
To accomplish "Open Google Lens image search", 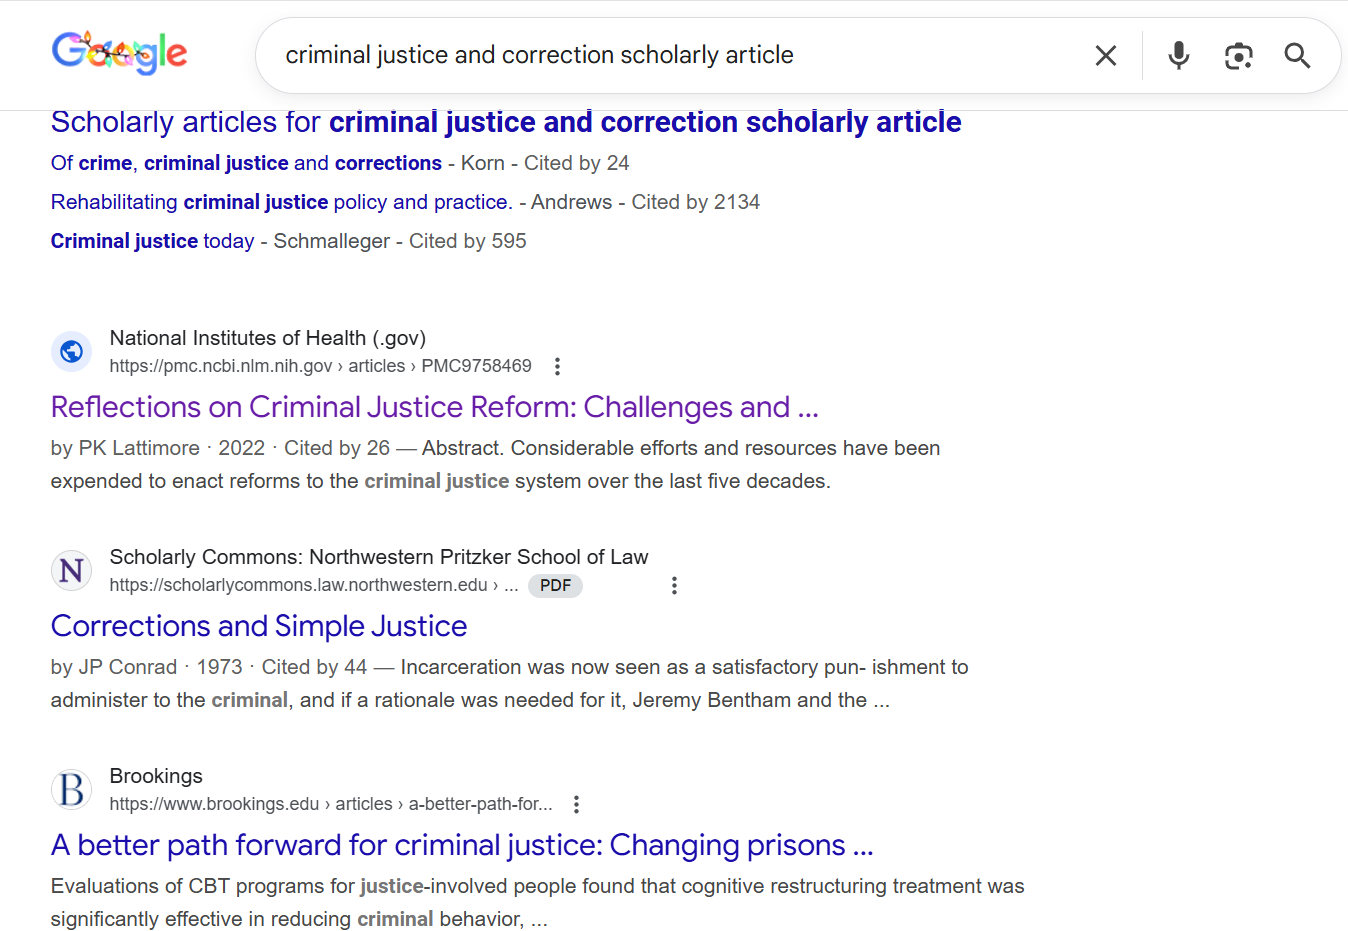I will tap(1238, 56).
